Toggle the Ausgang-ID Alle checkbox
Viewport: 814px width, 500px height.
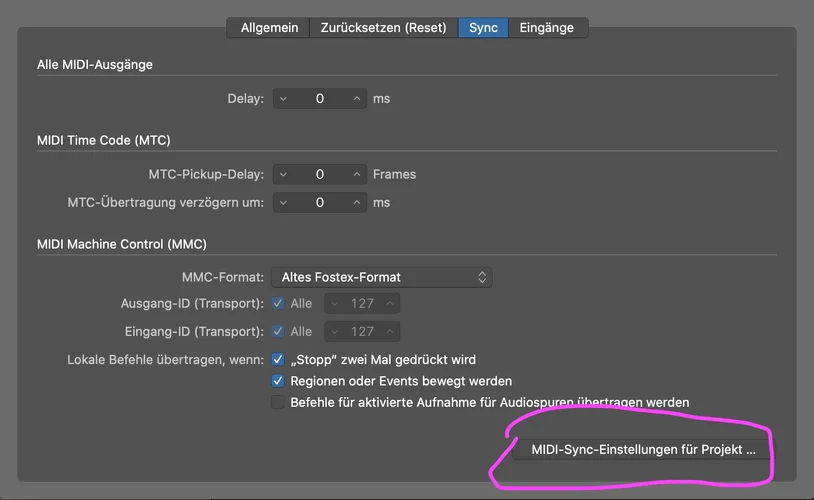pyautogui.click(x=279, y=303)
